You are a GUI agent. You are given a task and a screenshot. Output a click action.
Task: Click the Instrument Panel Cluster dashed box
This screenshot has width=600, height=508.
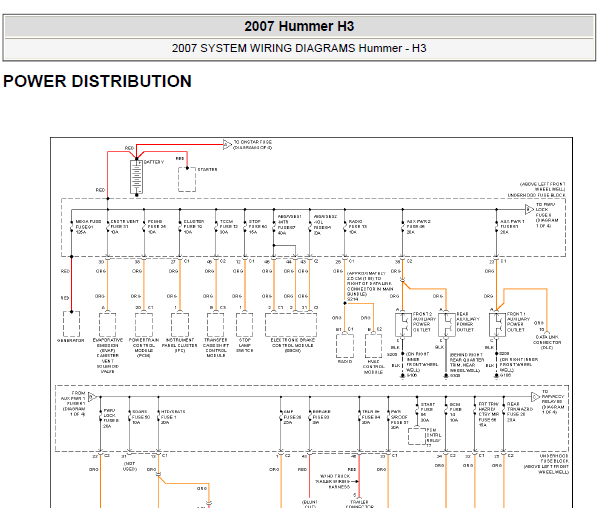[180, 325]
